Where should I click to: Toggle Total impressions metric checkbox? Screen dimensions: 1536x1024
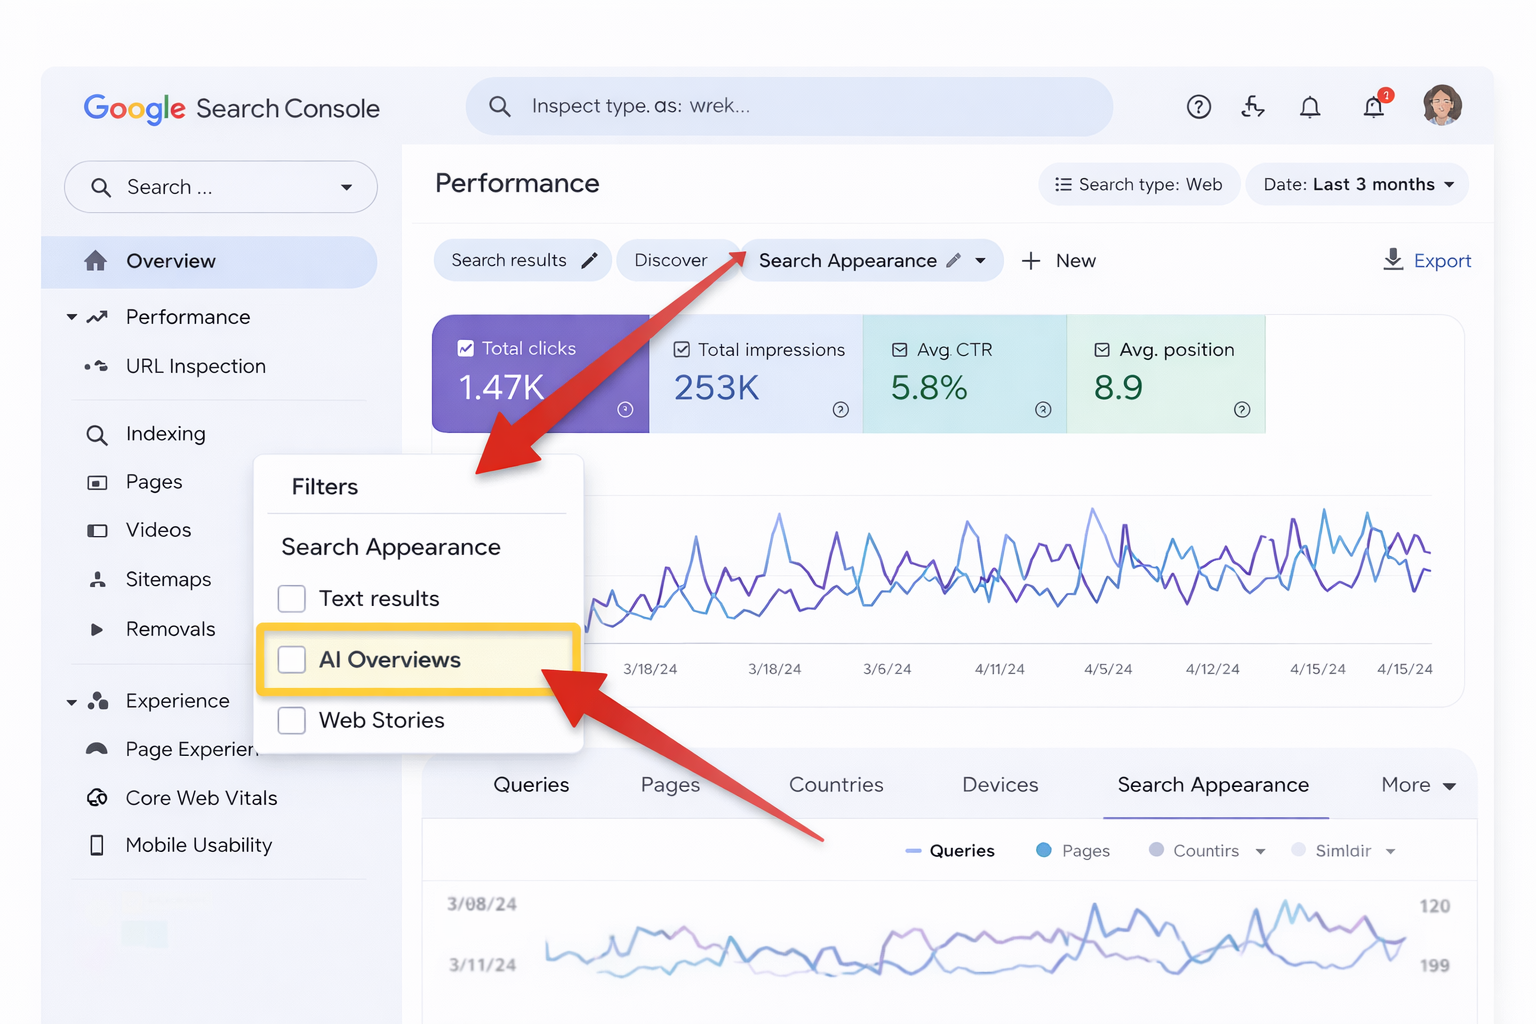pyautogui.click(x=682, y=349)
